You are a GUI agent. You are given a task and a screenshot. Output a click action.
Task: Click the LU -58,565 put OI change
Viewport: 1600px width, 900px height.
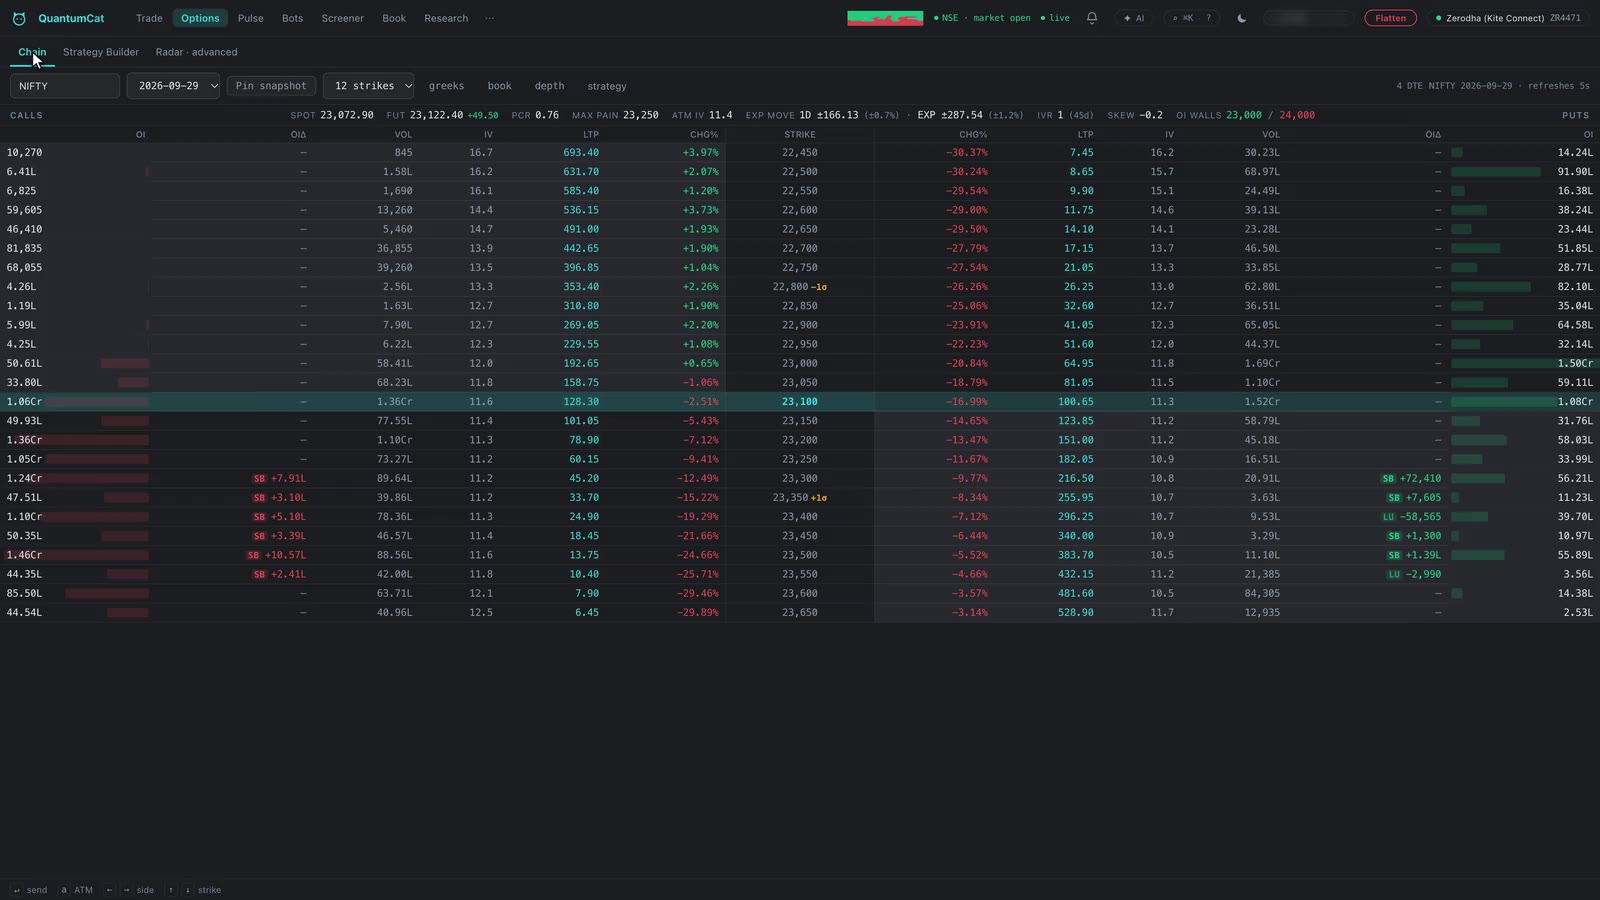click(1411, 517)
